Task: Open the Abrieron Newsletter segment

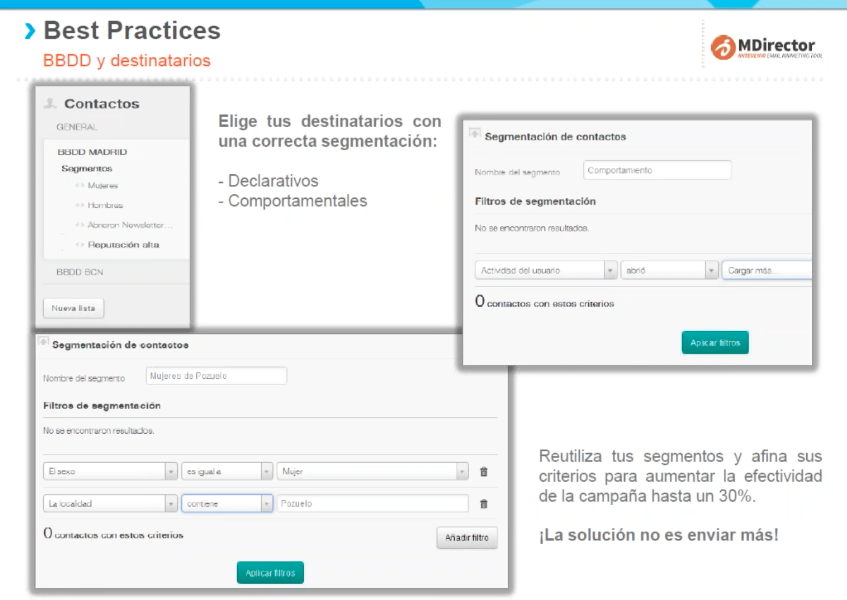Action: pyautogui.click(x=130, y=225)
